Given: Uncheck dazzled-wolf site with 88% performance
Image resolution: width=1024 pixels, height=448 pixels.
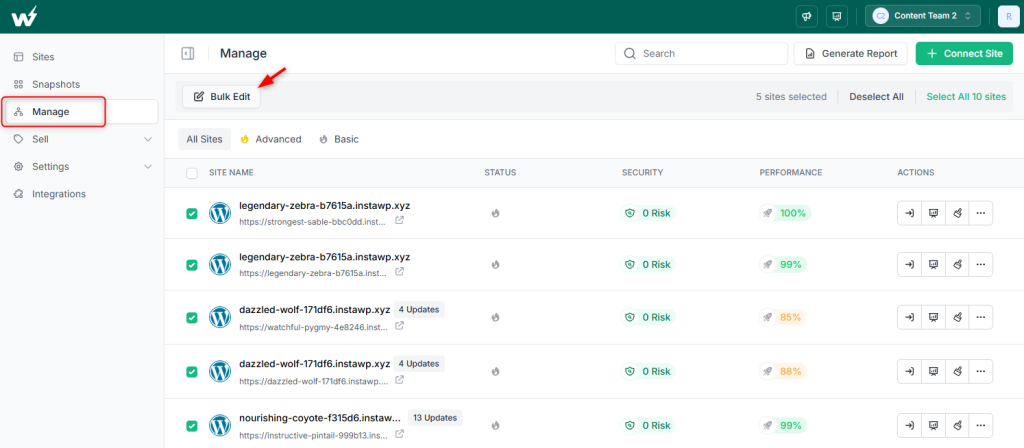Looking at the screenshot, I should 191,372.
